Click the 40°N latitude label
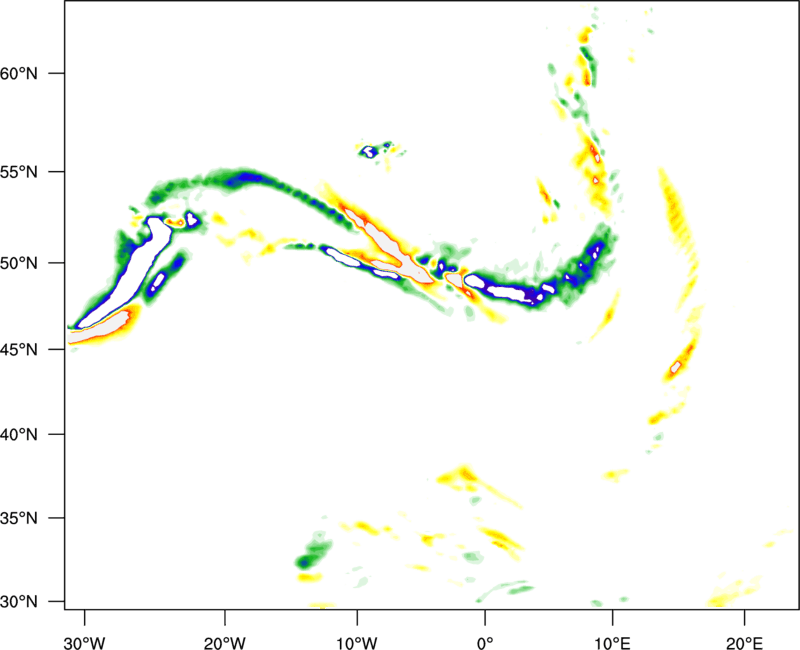Viewport: 800px width, 650px height. tap(19, 435)
